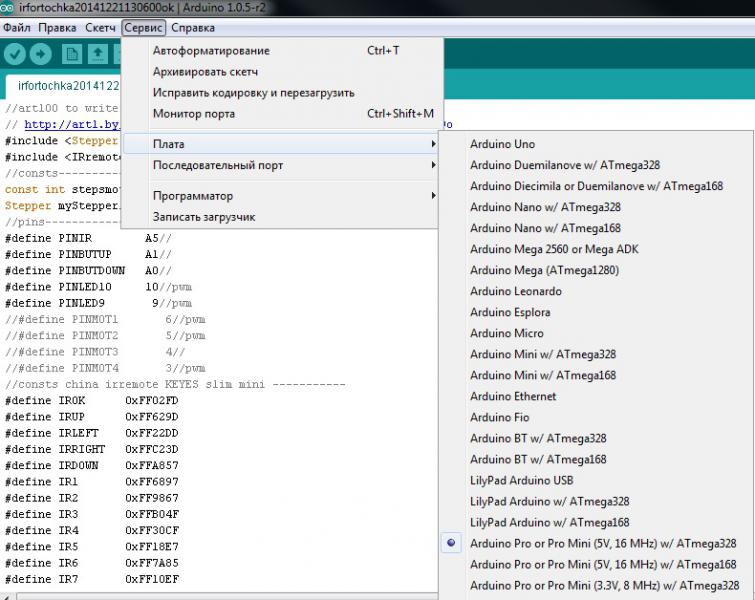Open the Правка menu

(x=57, y=28)
